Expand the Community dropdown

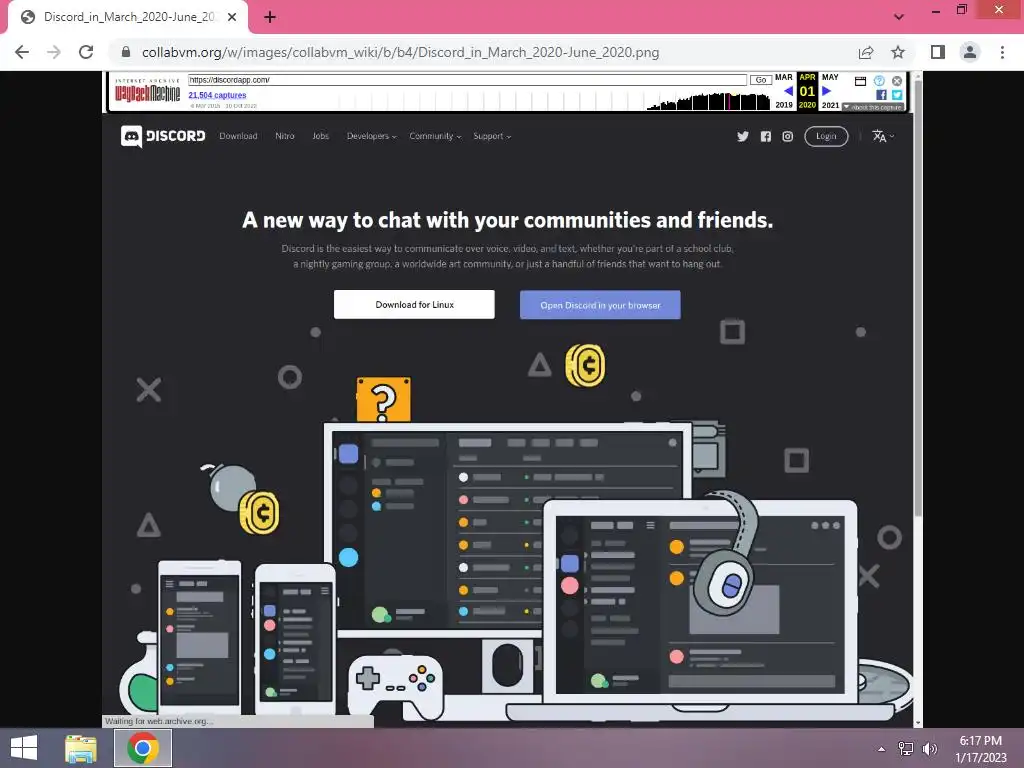(435, 136)
